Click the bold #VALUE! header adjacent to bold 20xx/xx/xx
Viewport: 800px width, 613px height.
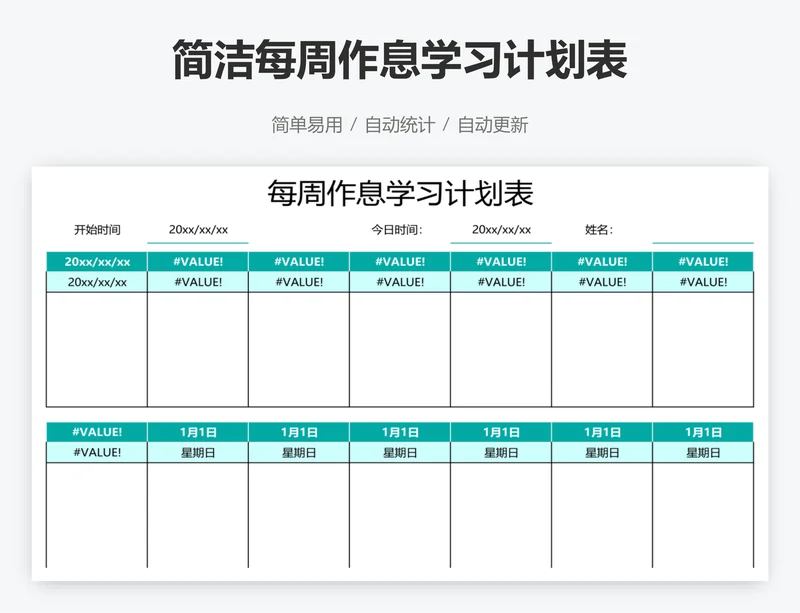(198, 262)
